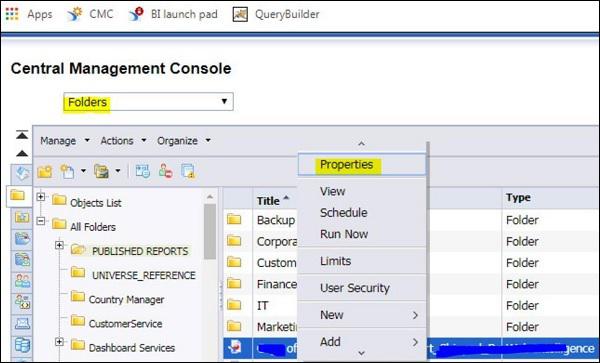
Task: Click the Apps grid icon
Action: [x=12, y=15]
